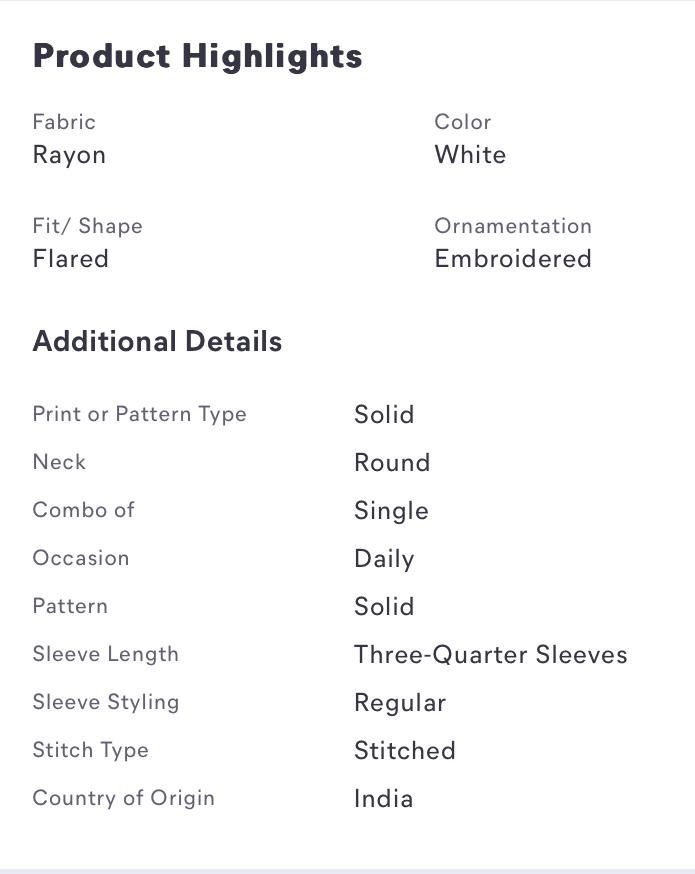The height and width of the screenshot is (874, 695).
Task: Click the Round neck value
Action: click(x=392, y=463)
